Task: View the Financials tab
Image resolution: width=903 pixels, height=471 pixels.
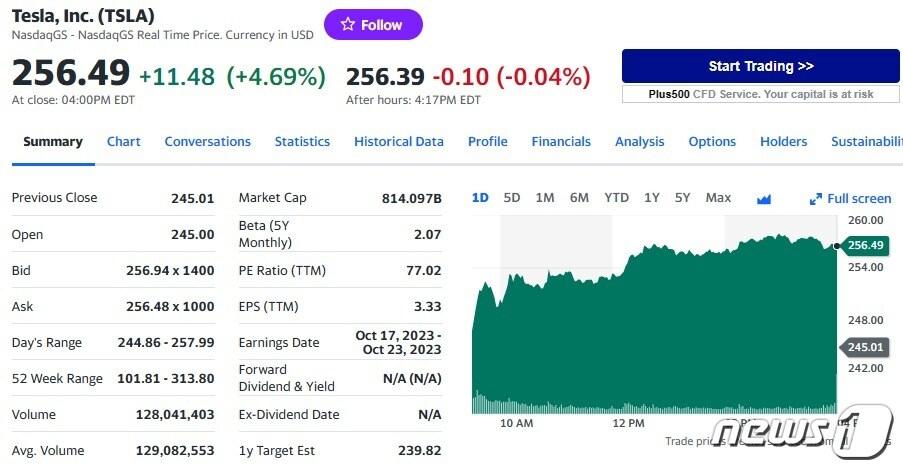Action: 561,142
